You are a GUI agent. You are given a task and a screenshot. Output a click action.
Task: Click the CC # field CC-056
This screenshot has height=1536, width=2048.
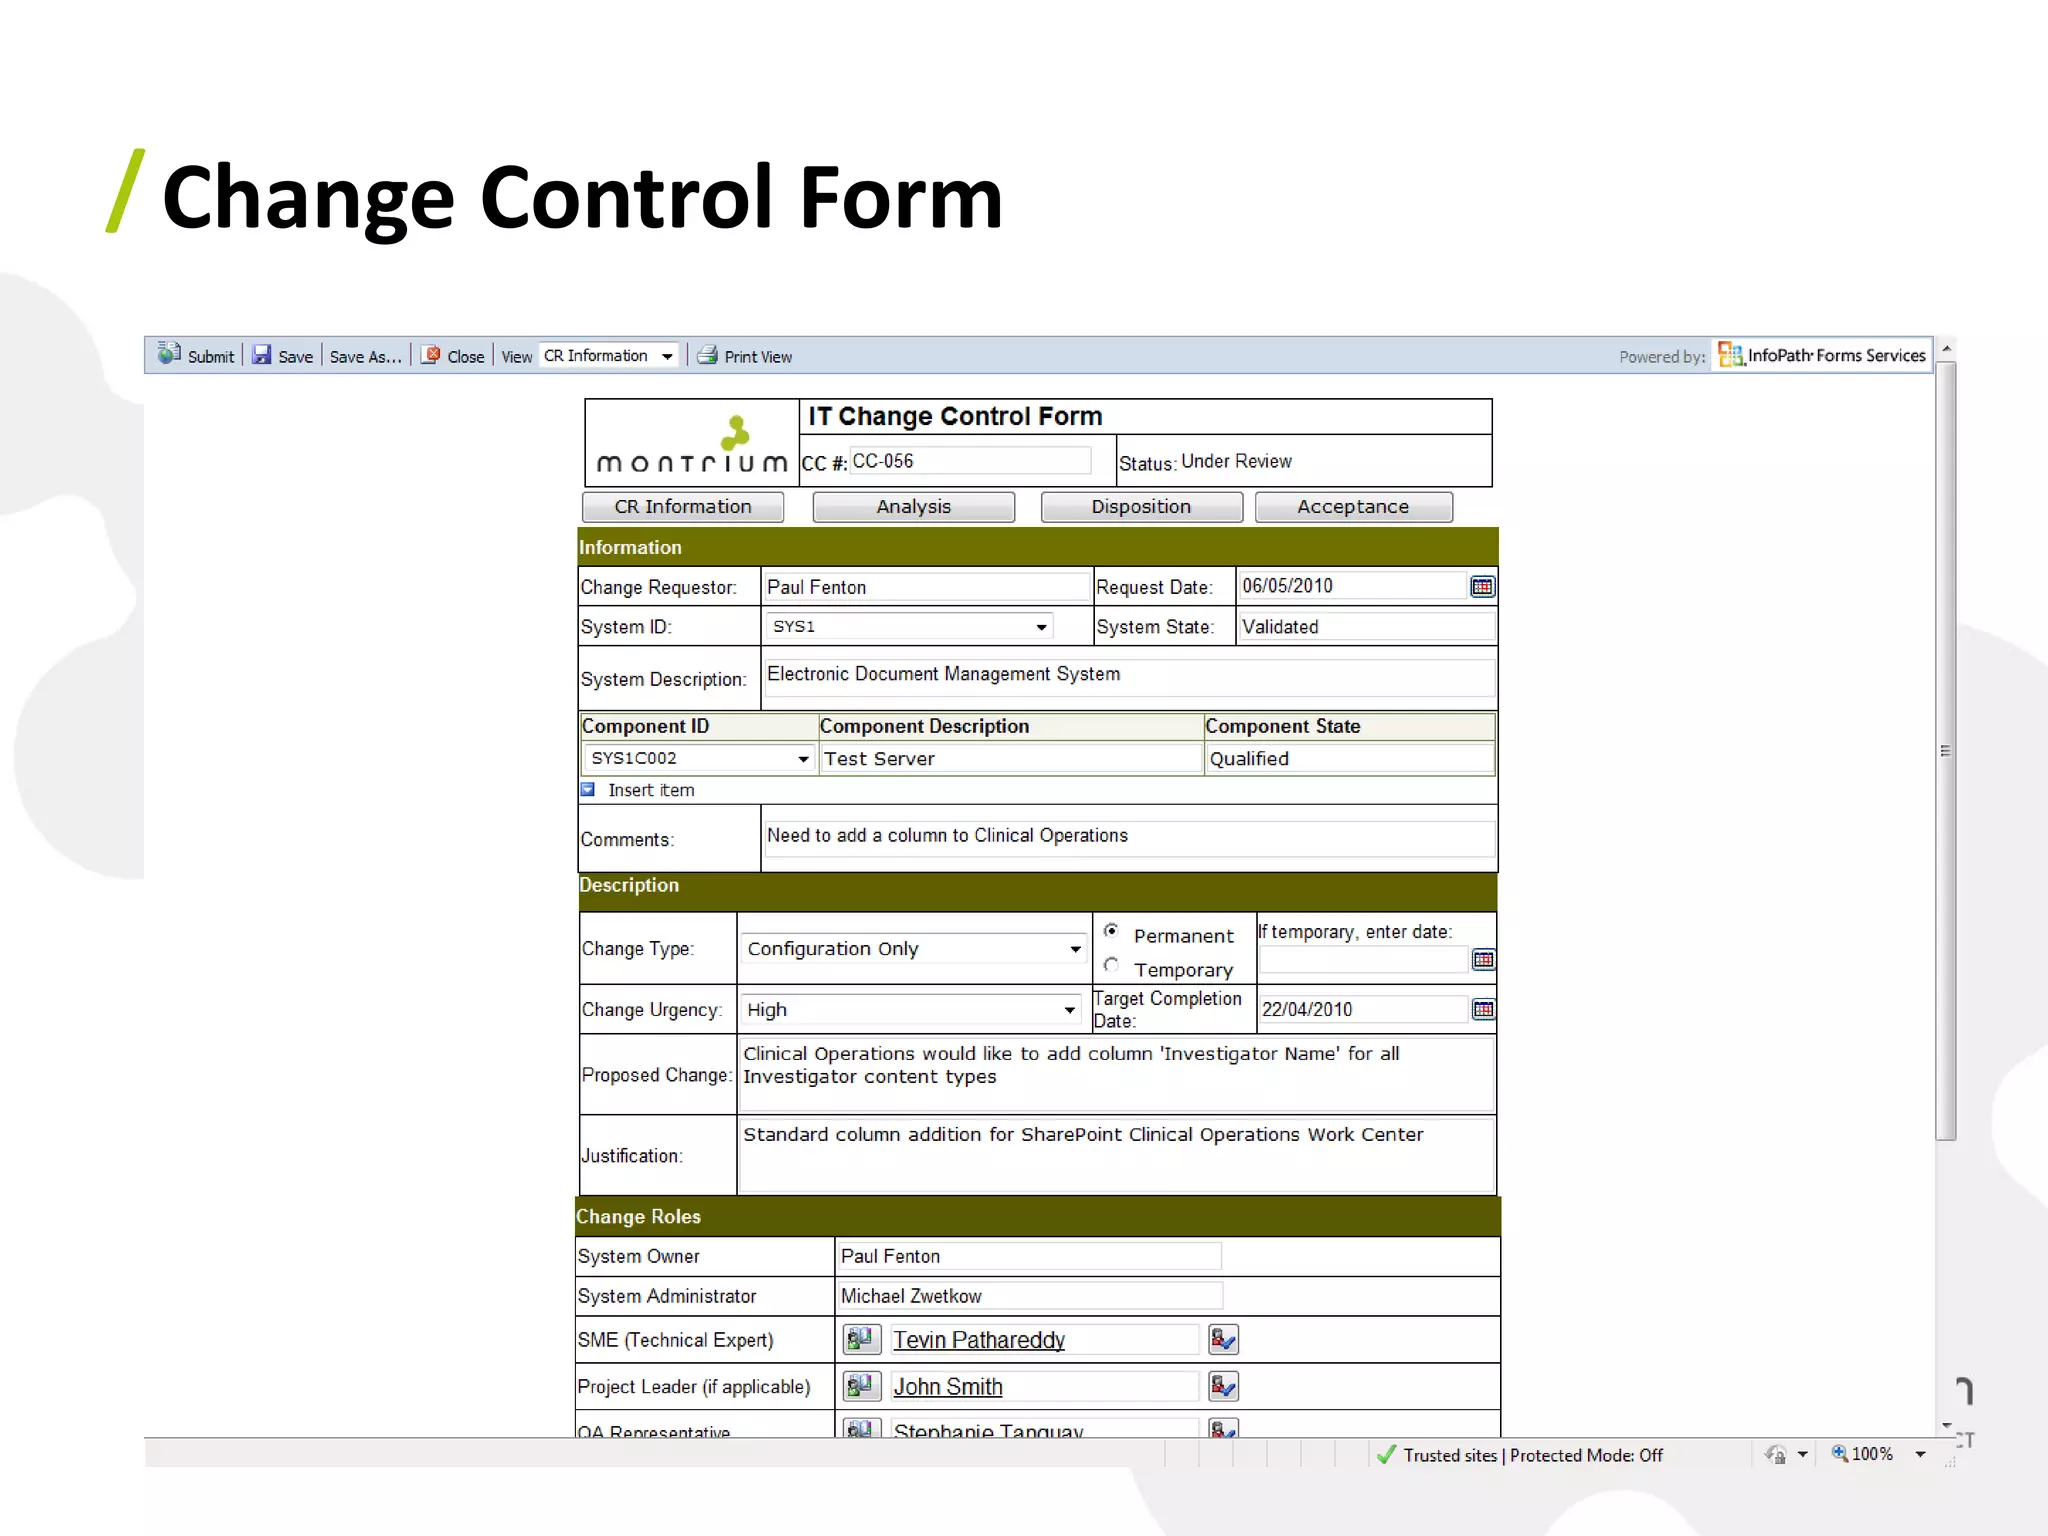pyautogui.click(x=970, y=461)
